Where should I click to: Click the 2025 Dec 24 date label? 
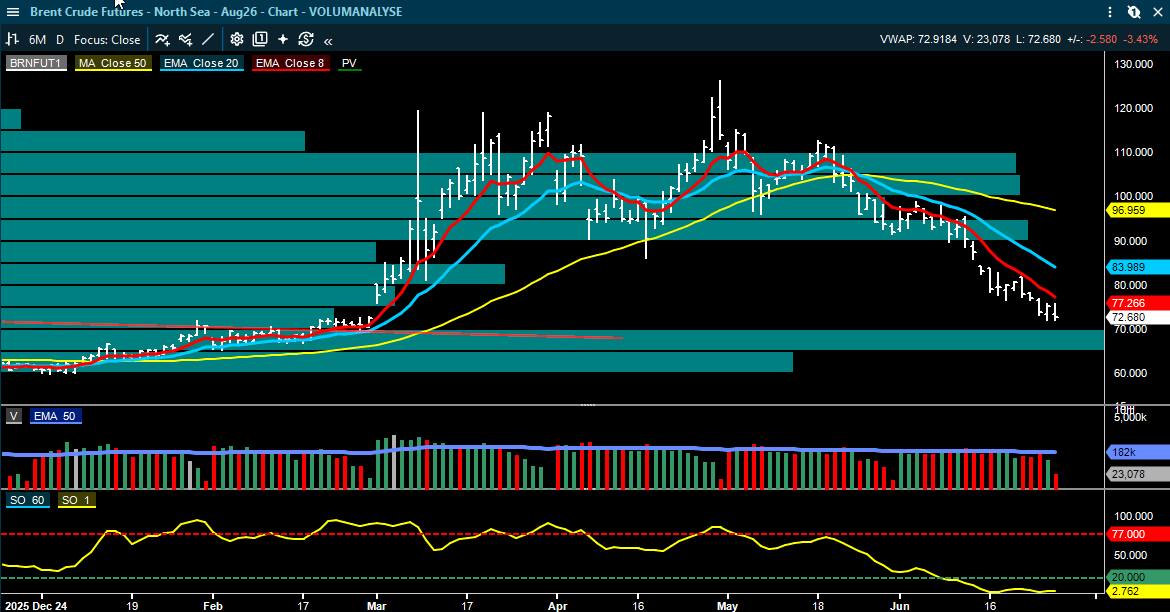click(35, 606)
